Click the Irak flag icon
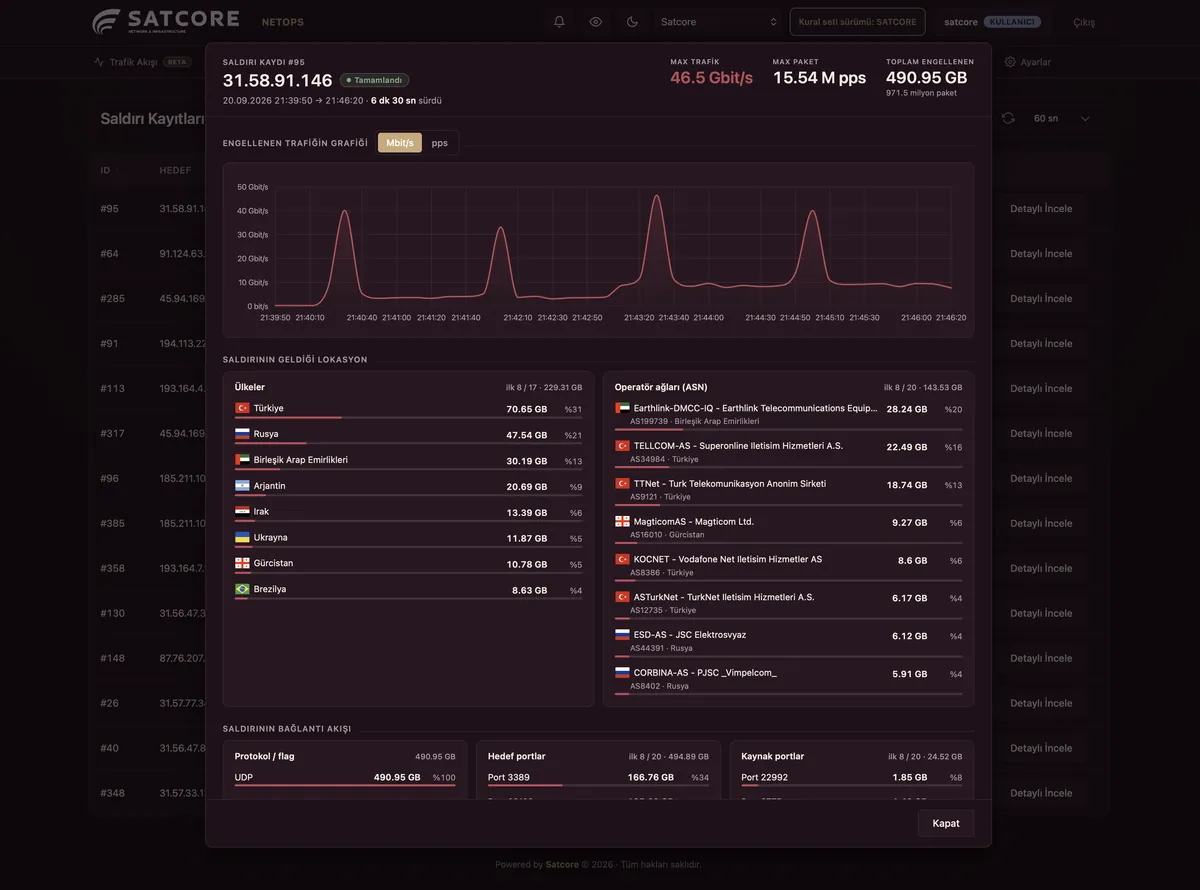Image resolution: width=1200 pixels, height=890 pixels. tap(242, 512)
